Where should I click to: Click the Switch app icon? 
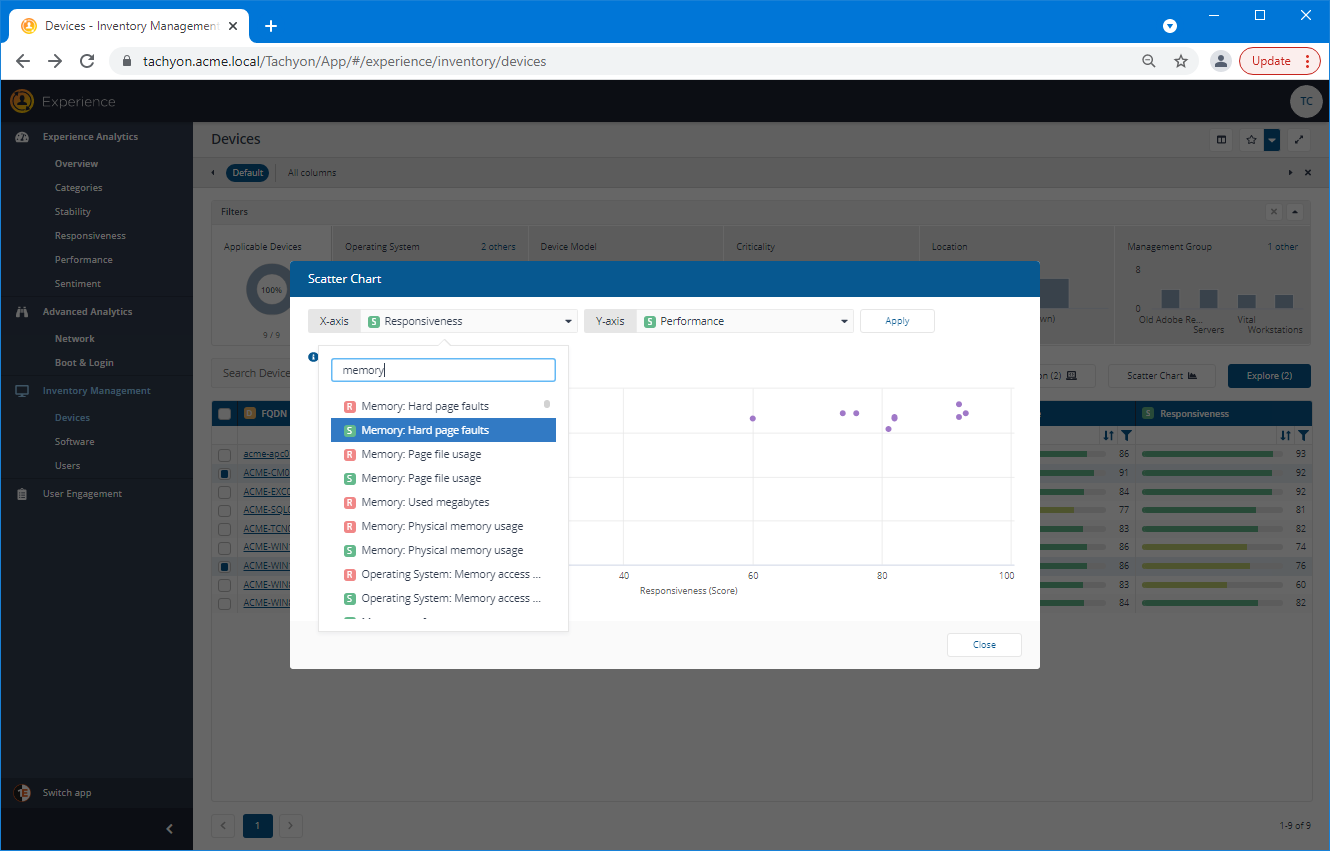[x=22, y=793]
